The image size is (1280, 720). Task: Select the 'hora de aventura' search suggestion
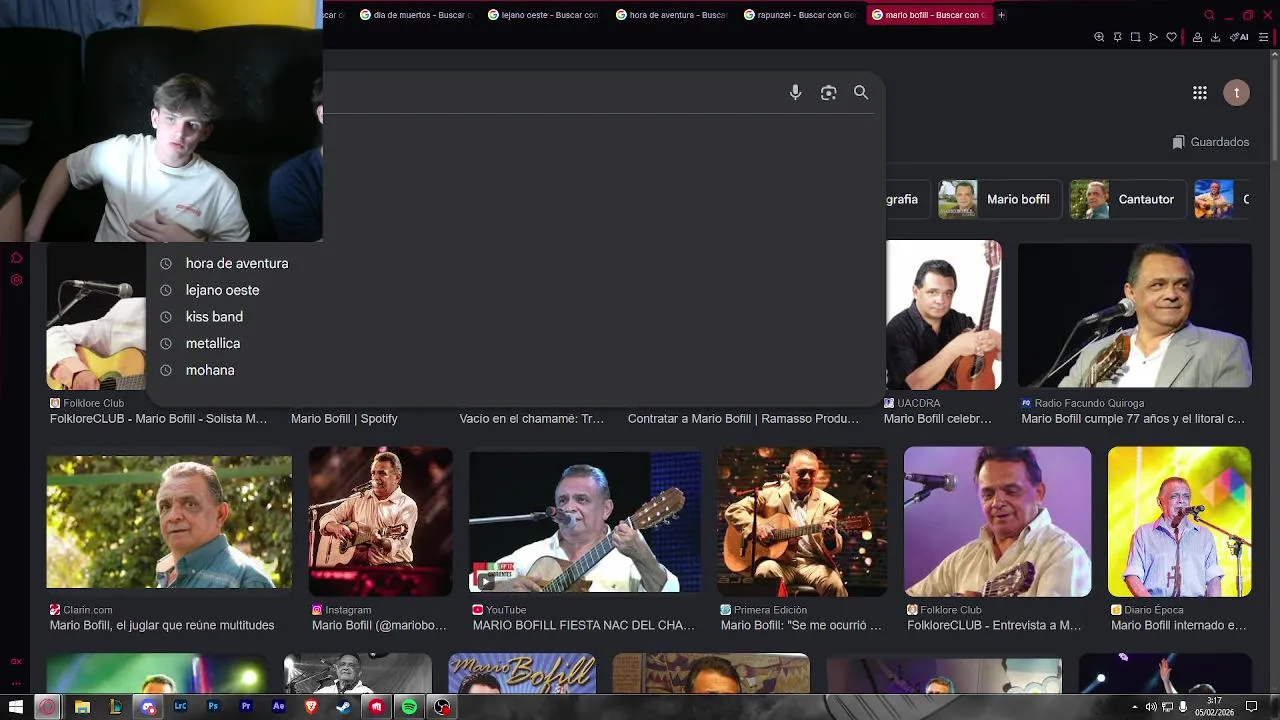[x=237, y=263]
